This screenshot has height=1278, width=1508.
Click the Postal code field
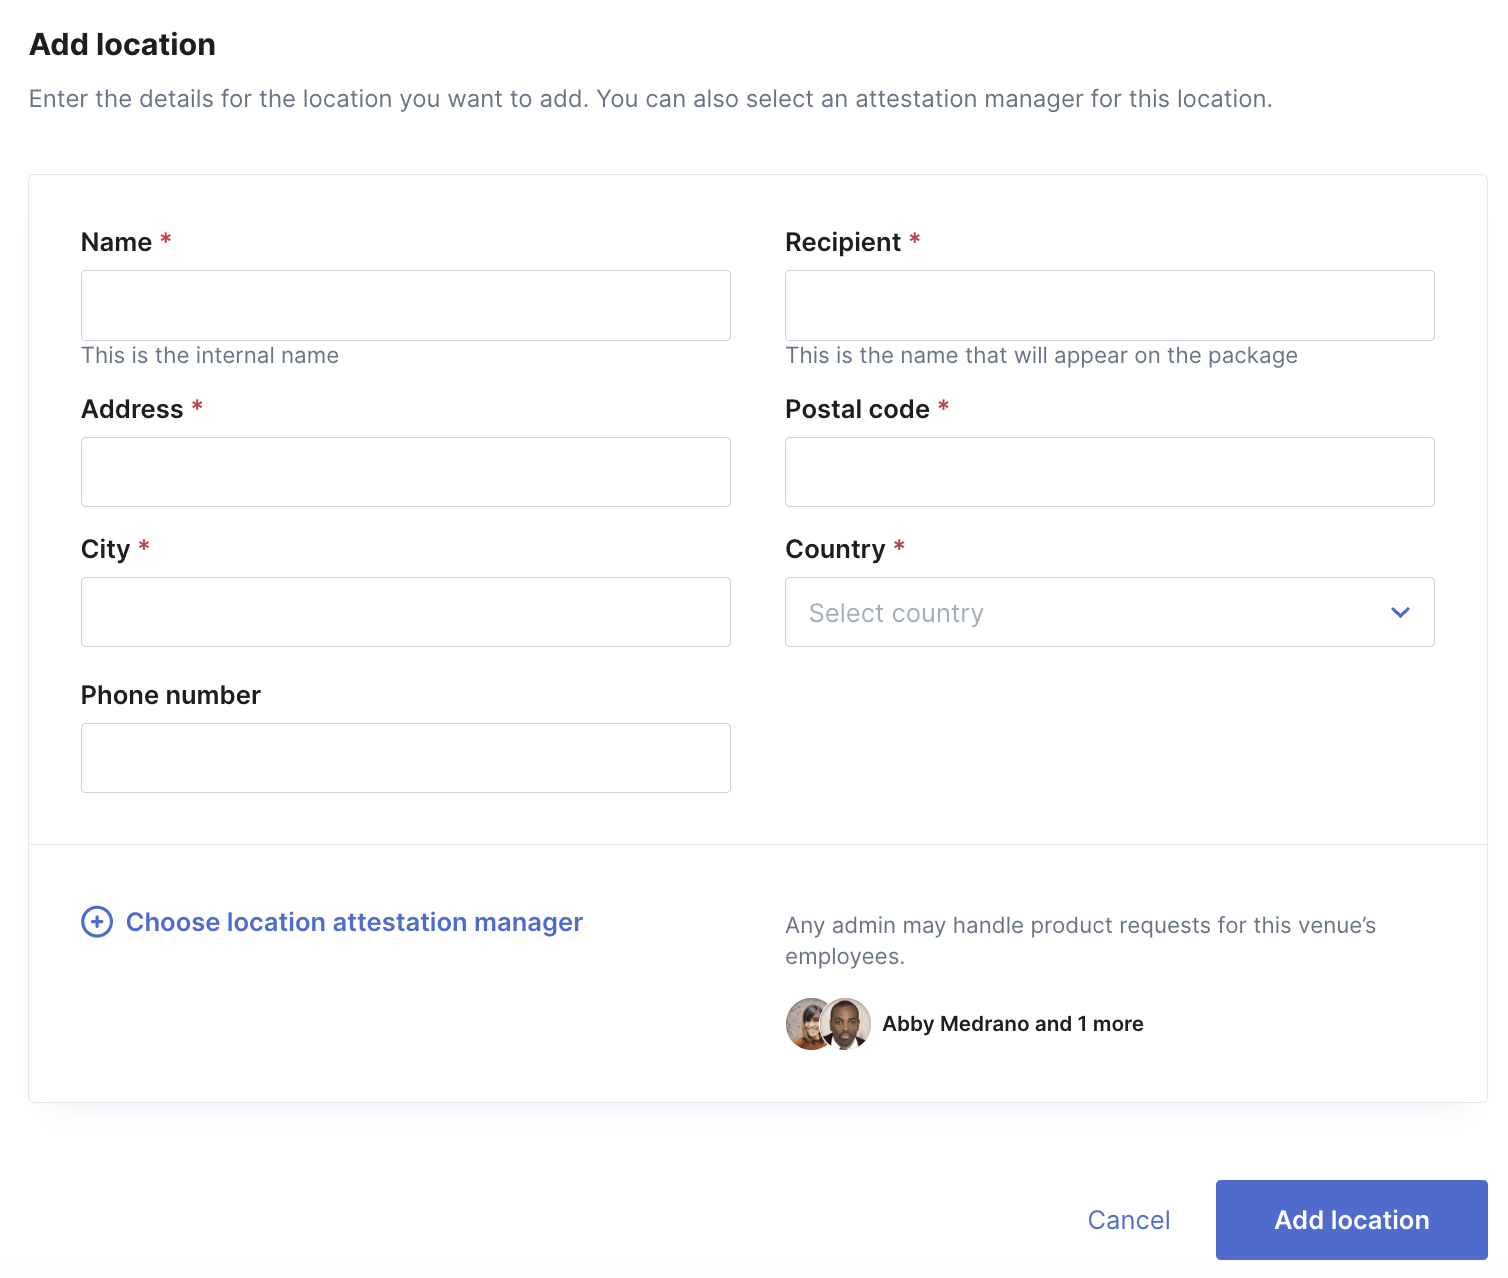1110,472
